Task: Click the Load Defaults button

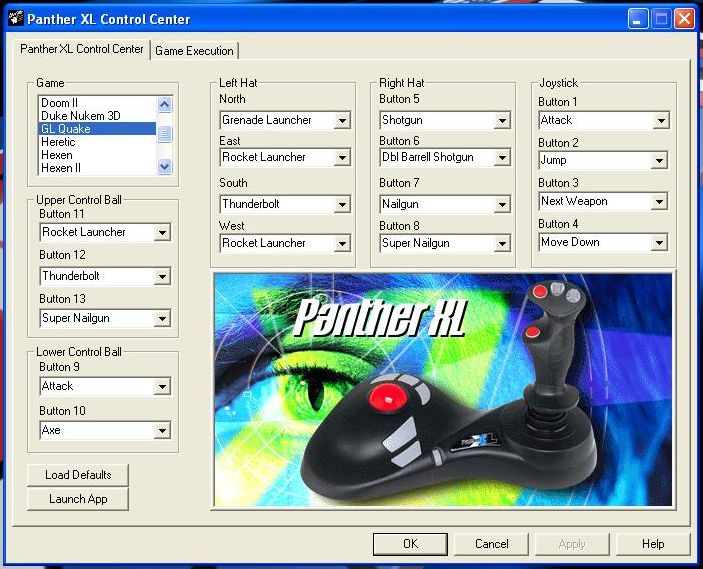Action: (x=78, y=475)
